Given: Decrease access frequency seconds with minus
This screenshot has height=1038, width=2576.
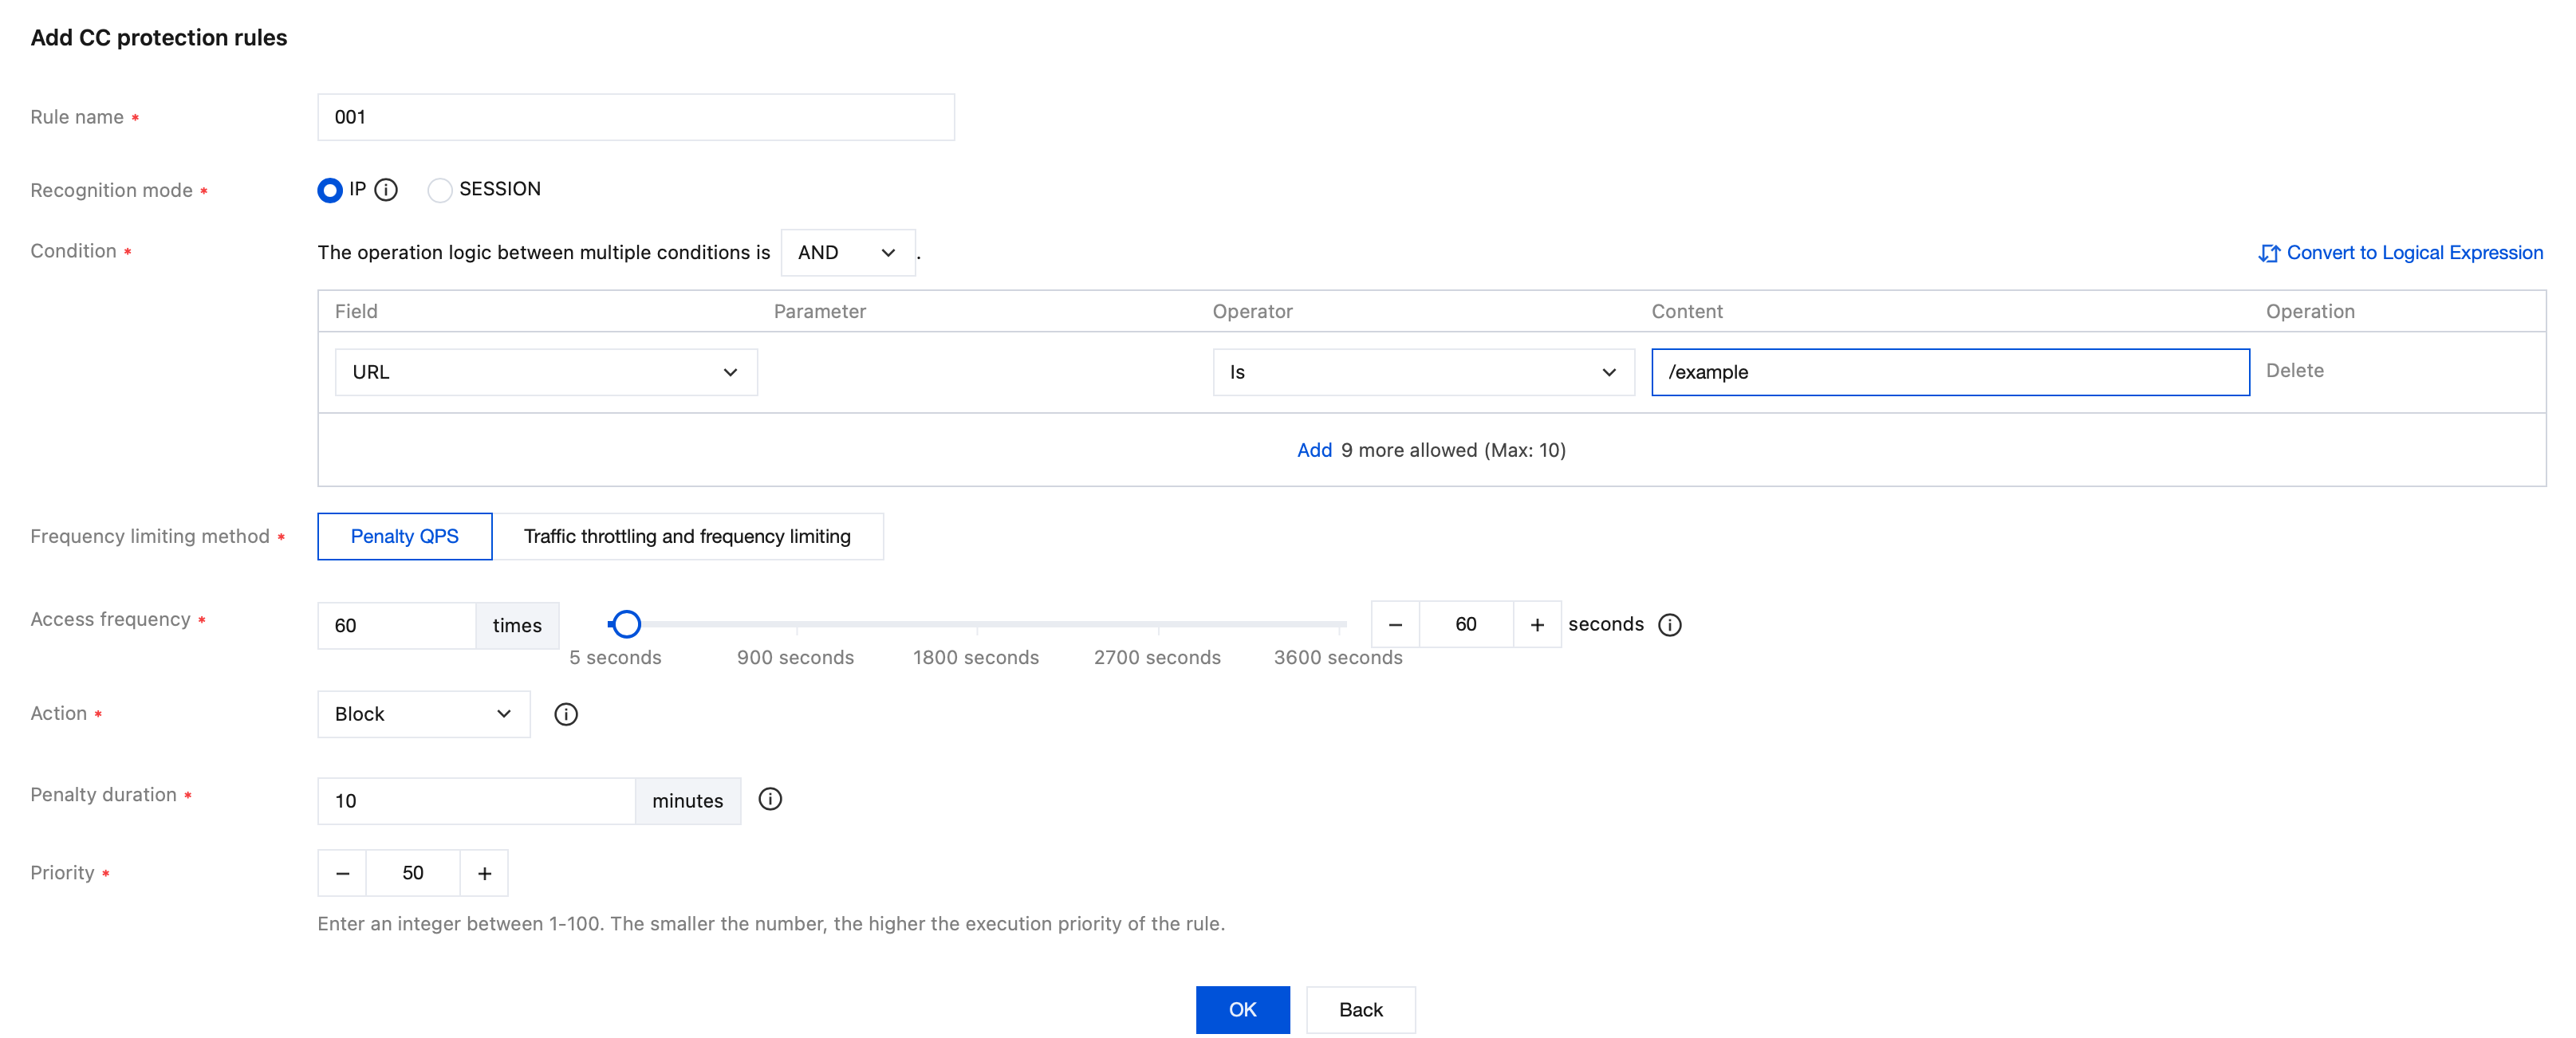Looking at the screenshot, I should click(x=1395, y=624).
